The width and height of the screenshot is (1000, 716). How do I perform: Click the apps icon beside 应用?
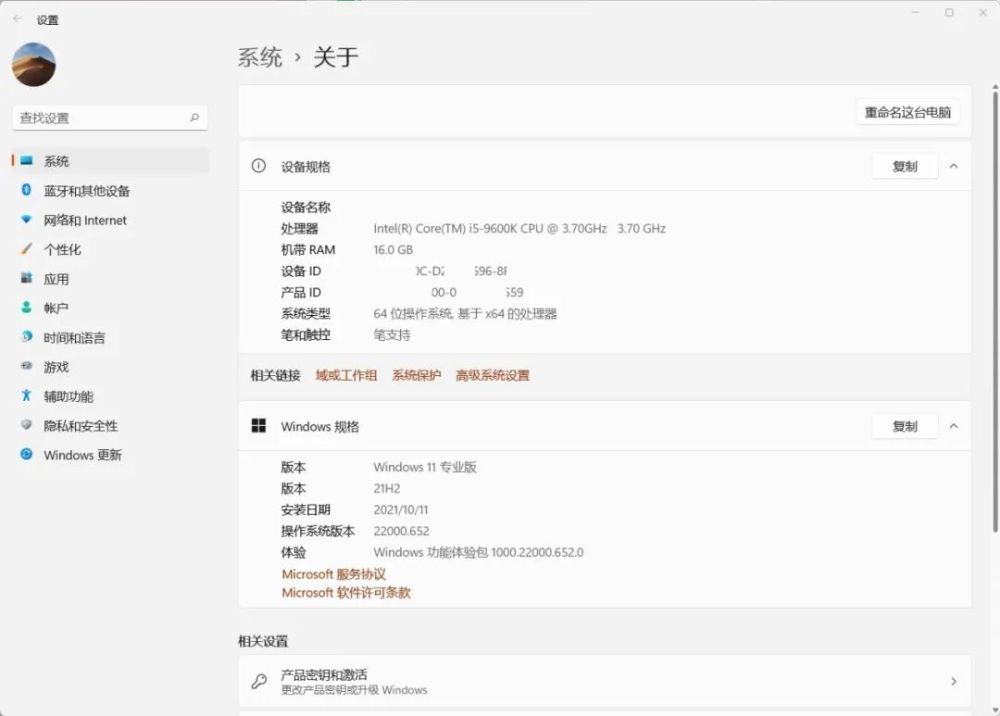click(26, 278)
